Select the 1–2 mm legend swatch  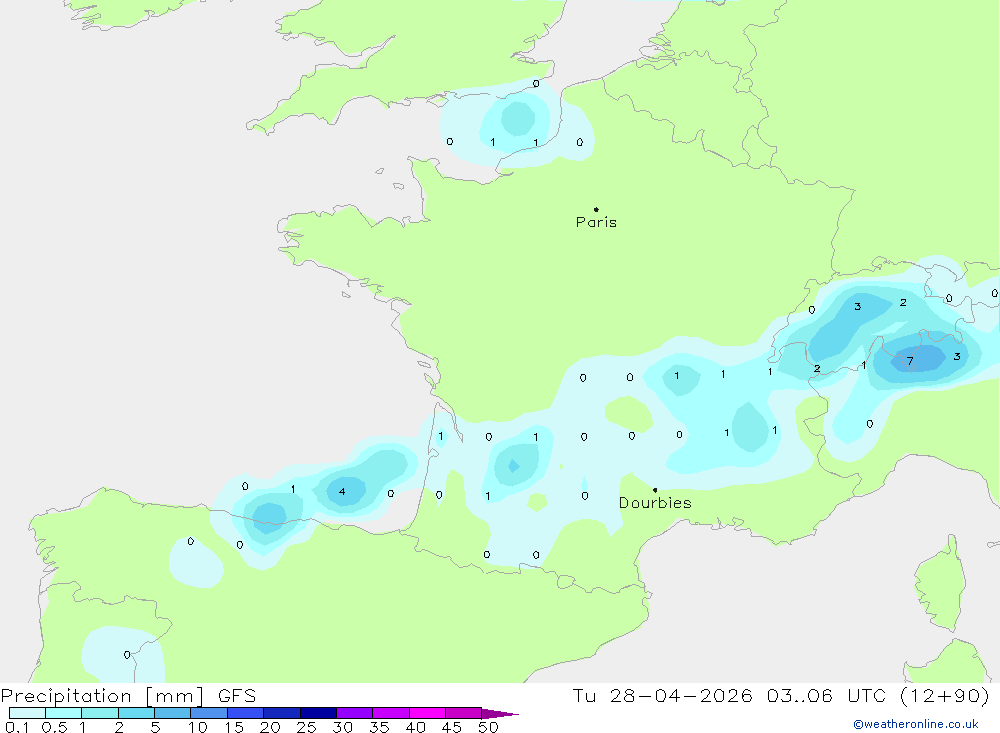99,713
